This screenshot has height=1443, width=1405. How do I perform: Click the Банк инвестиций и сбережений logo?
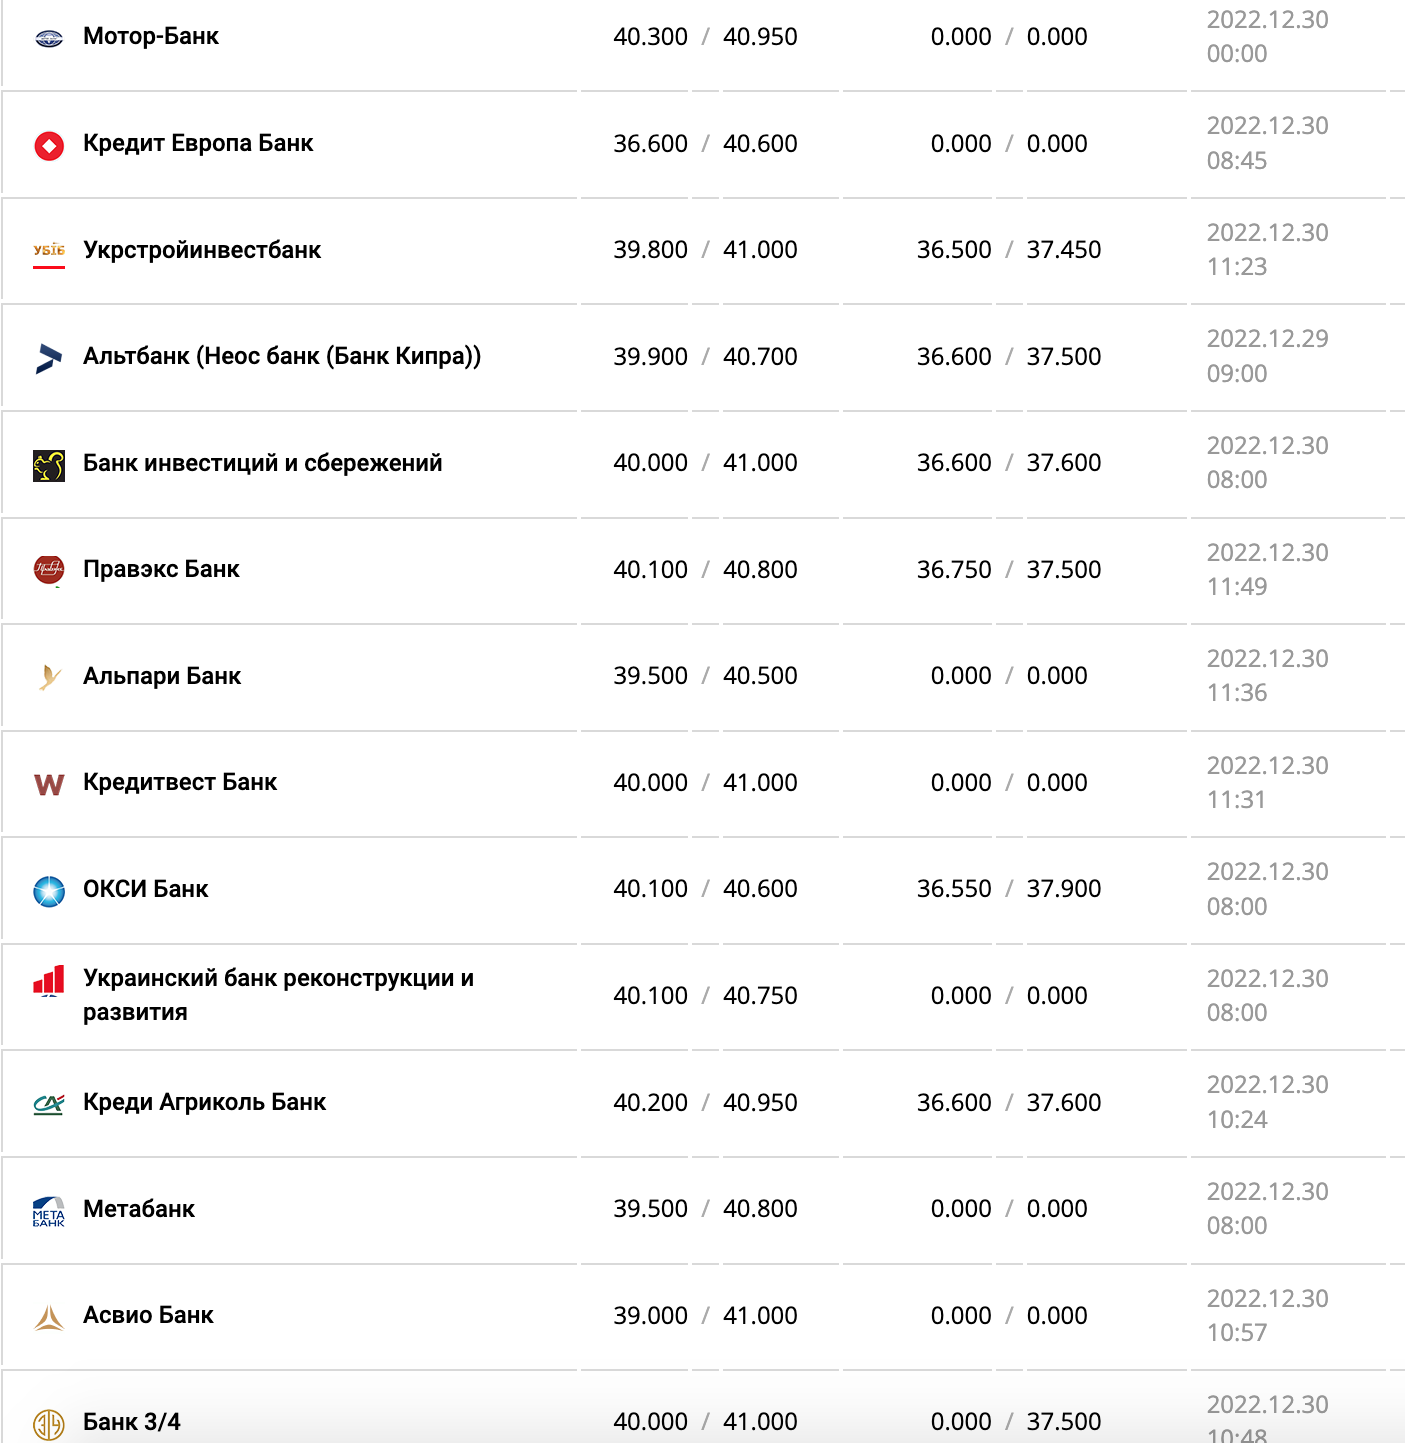pyautogui.click(x=48, y=465)
